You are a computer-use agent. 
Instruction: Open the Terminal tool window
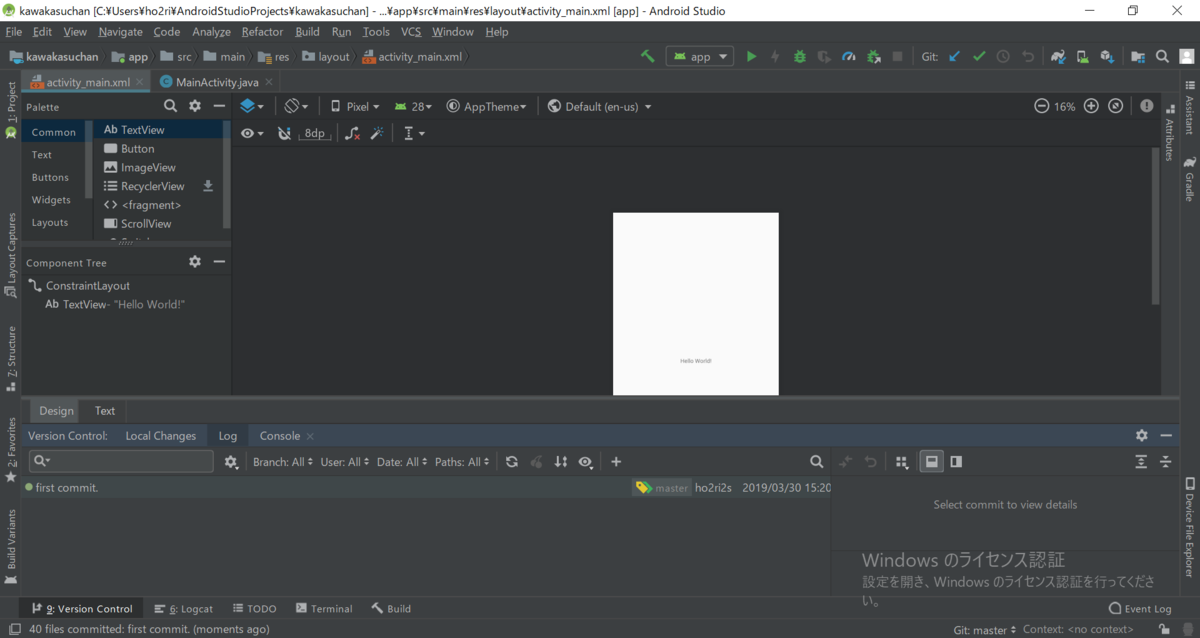pos(324,608)
